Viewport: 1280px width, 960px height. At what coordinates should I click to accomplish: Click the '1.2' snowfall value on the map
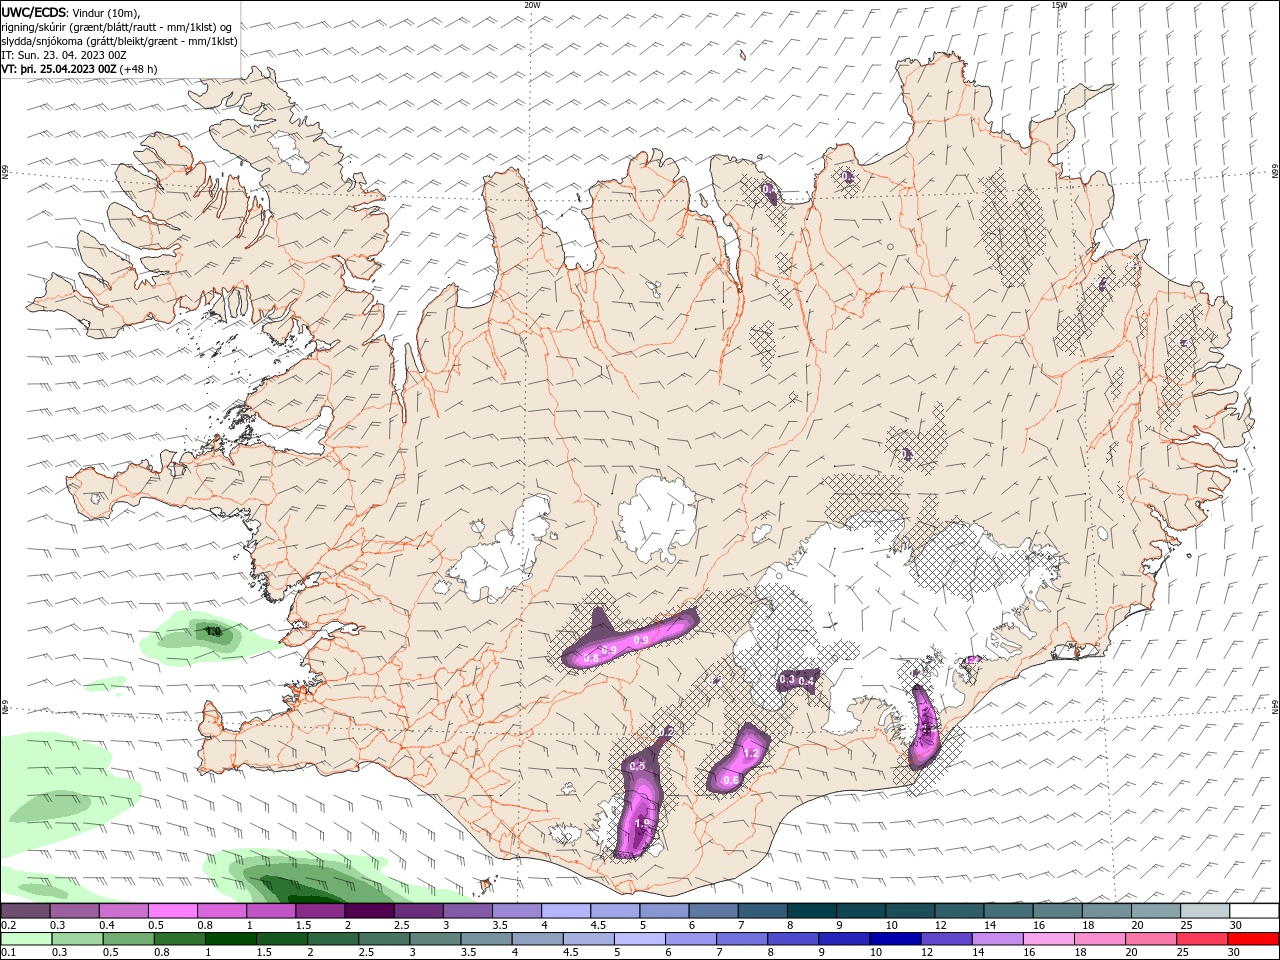point(753,753)
